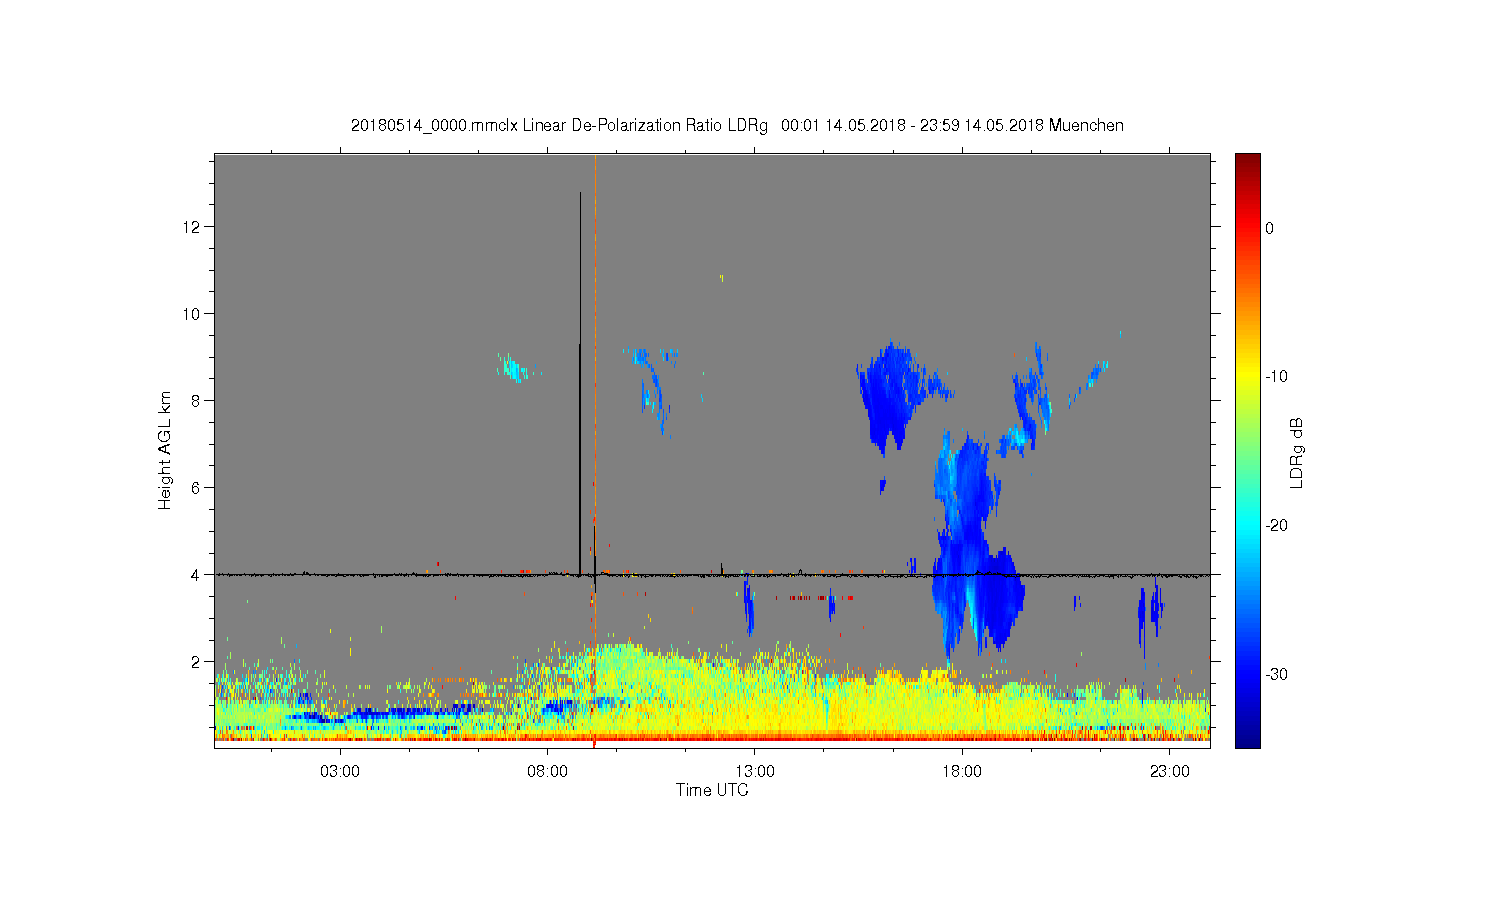This screenshot has height=900, width=1500.
Task: Click the yellow band of the colorbar
Action: click(1247, 377)
